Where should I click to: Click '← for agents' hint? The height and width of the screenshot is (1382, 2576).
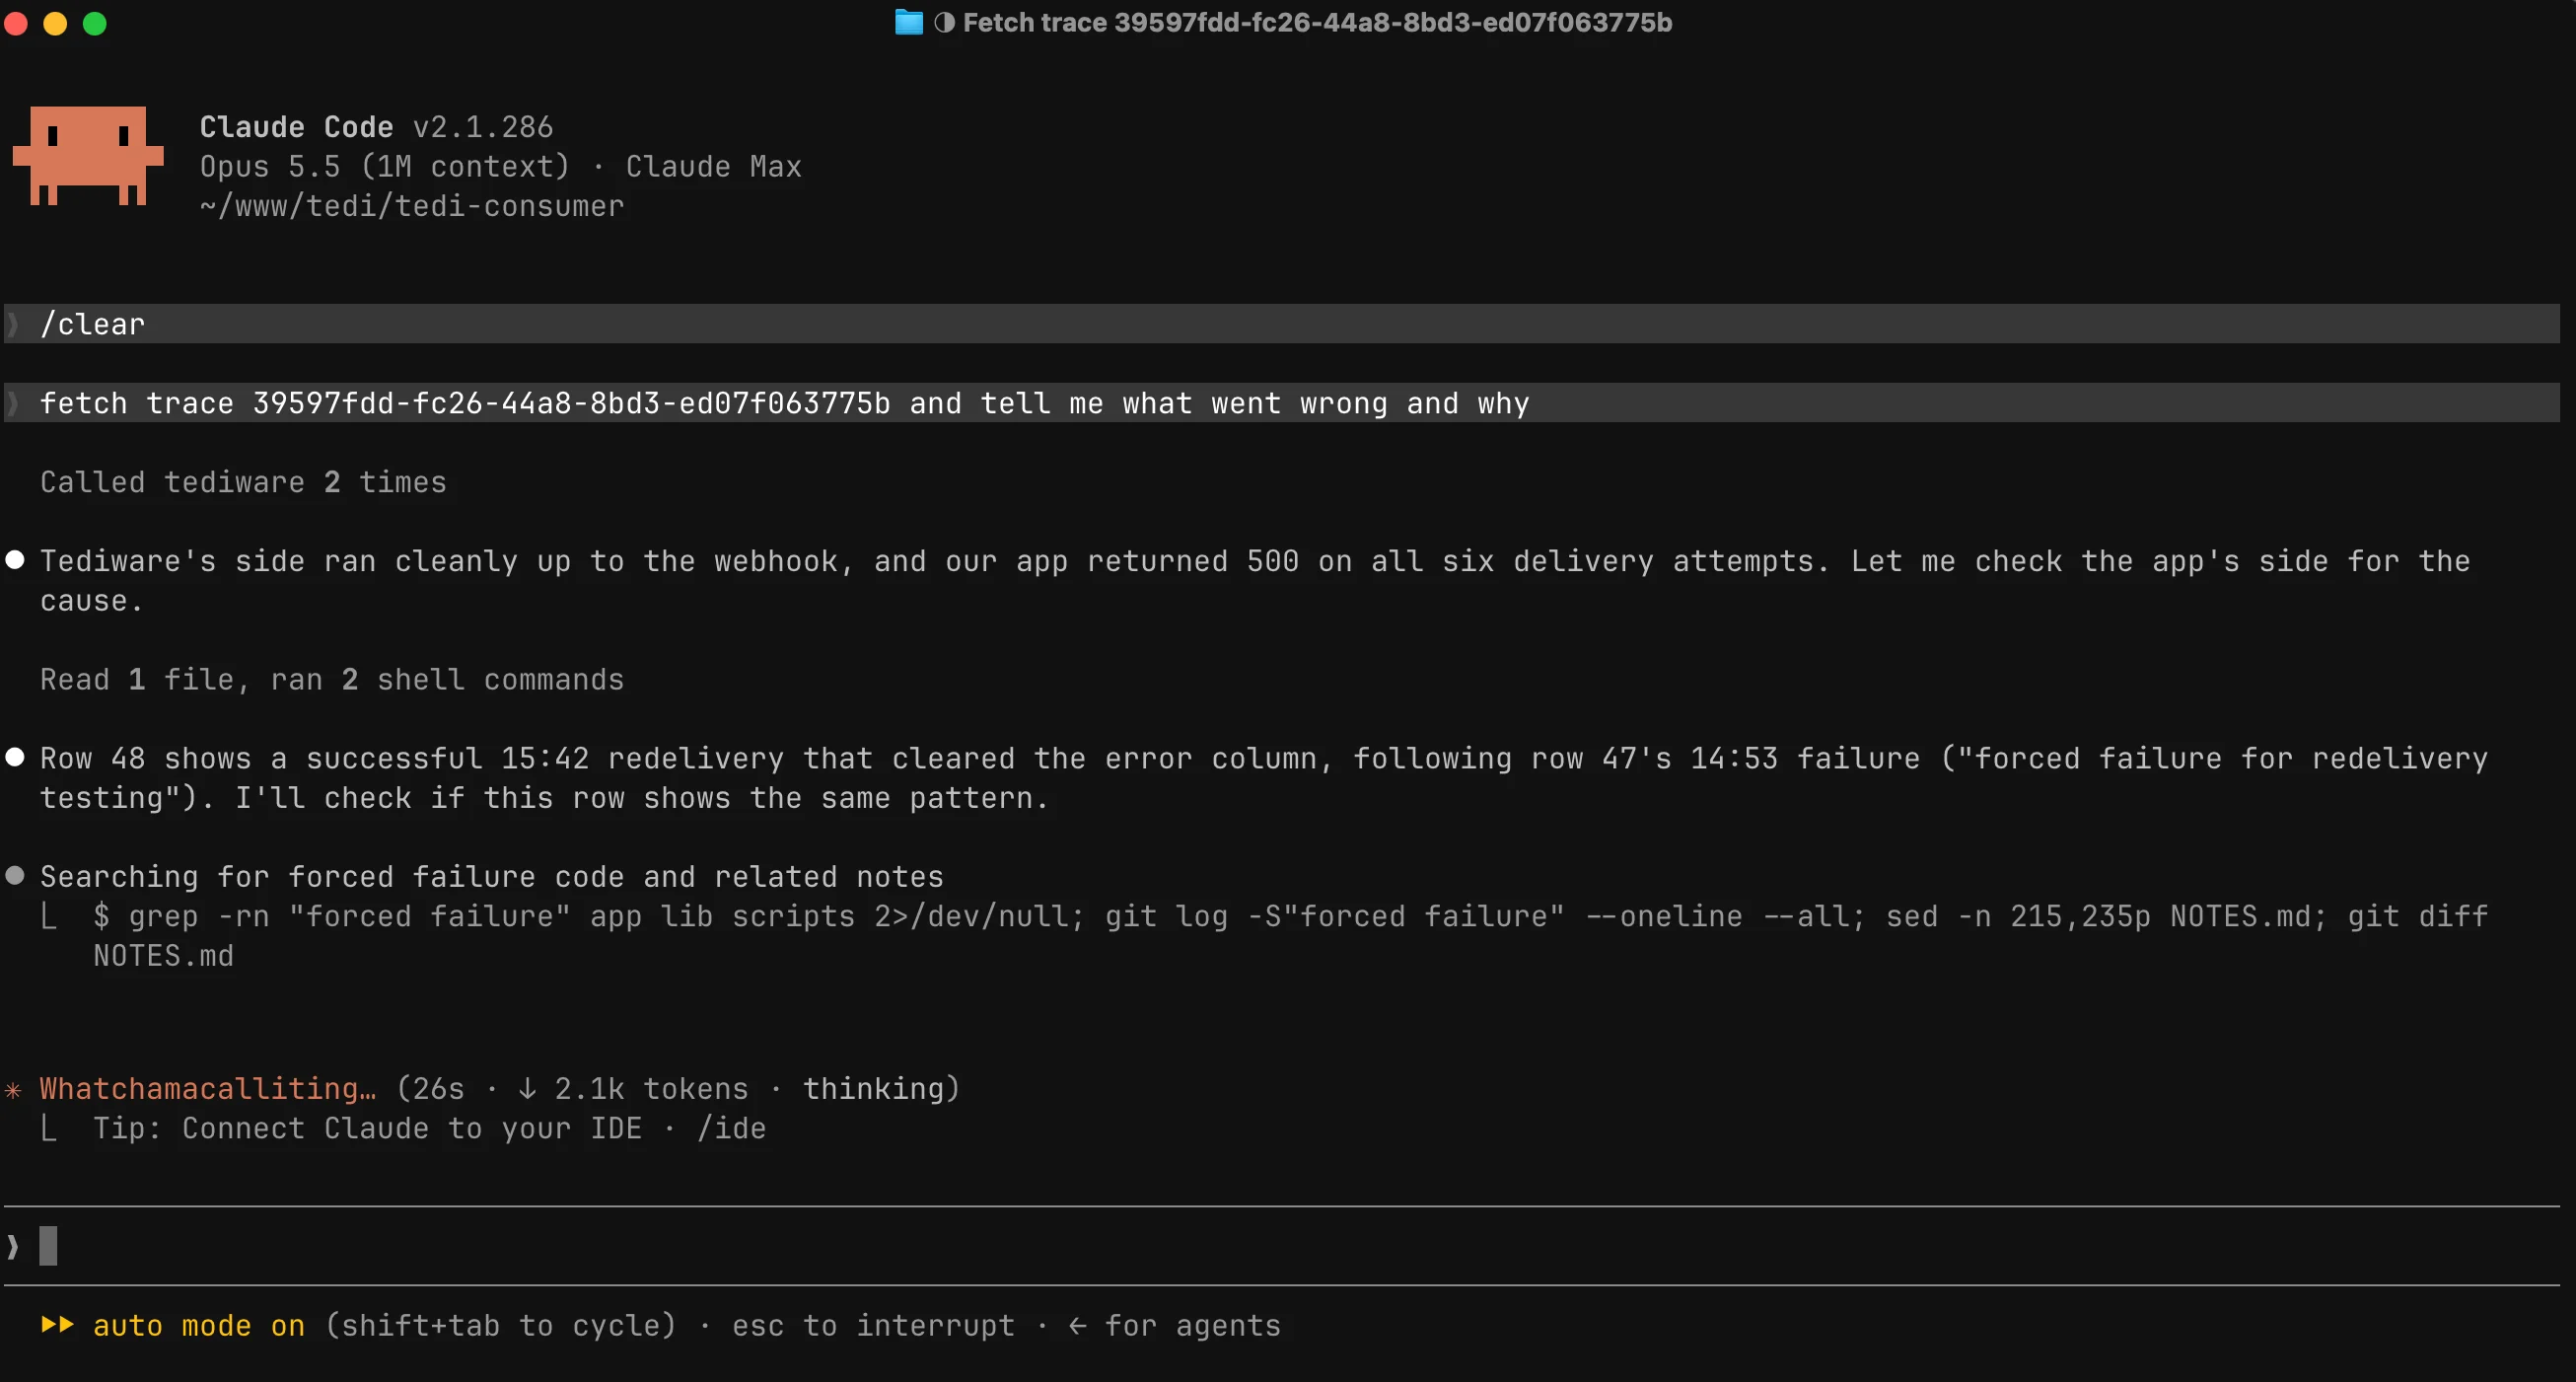1174,1325
